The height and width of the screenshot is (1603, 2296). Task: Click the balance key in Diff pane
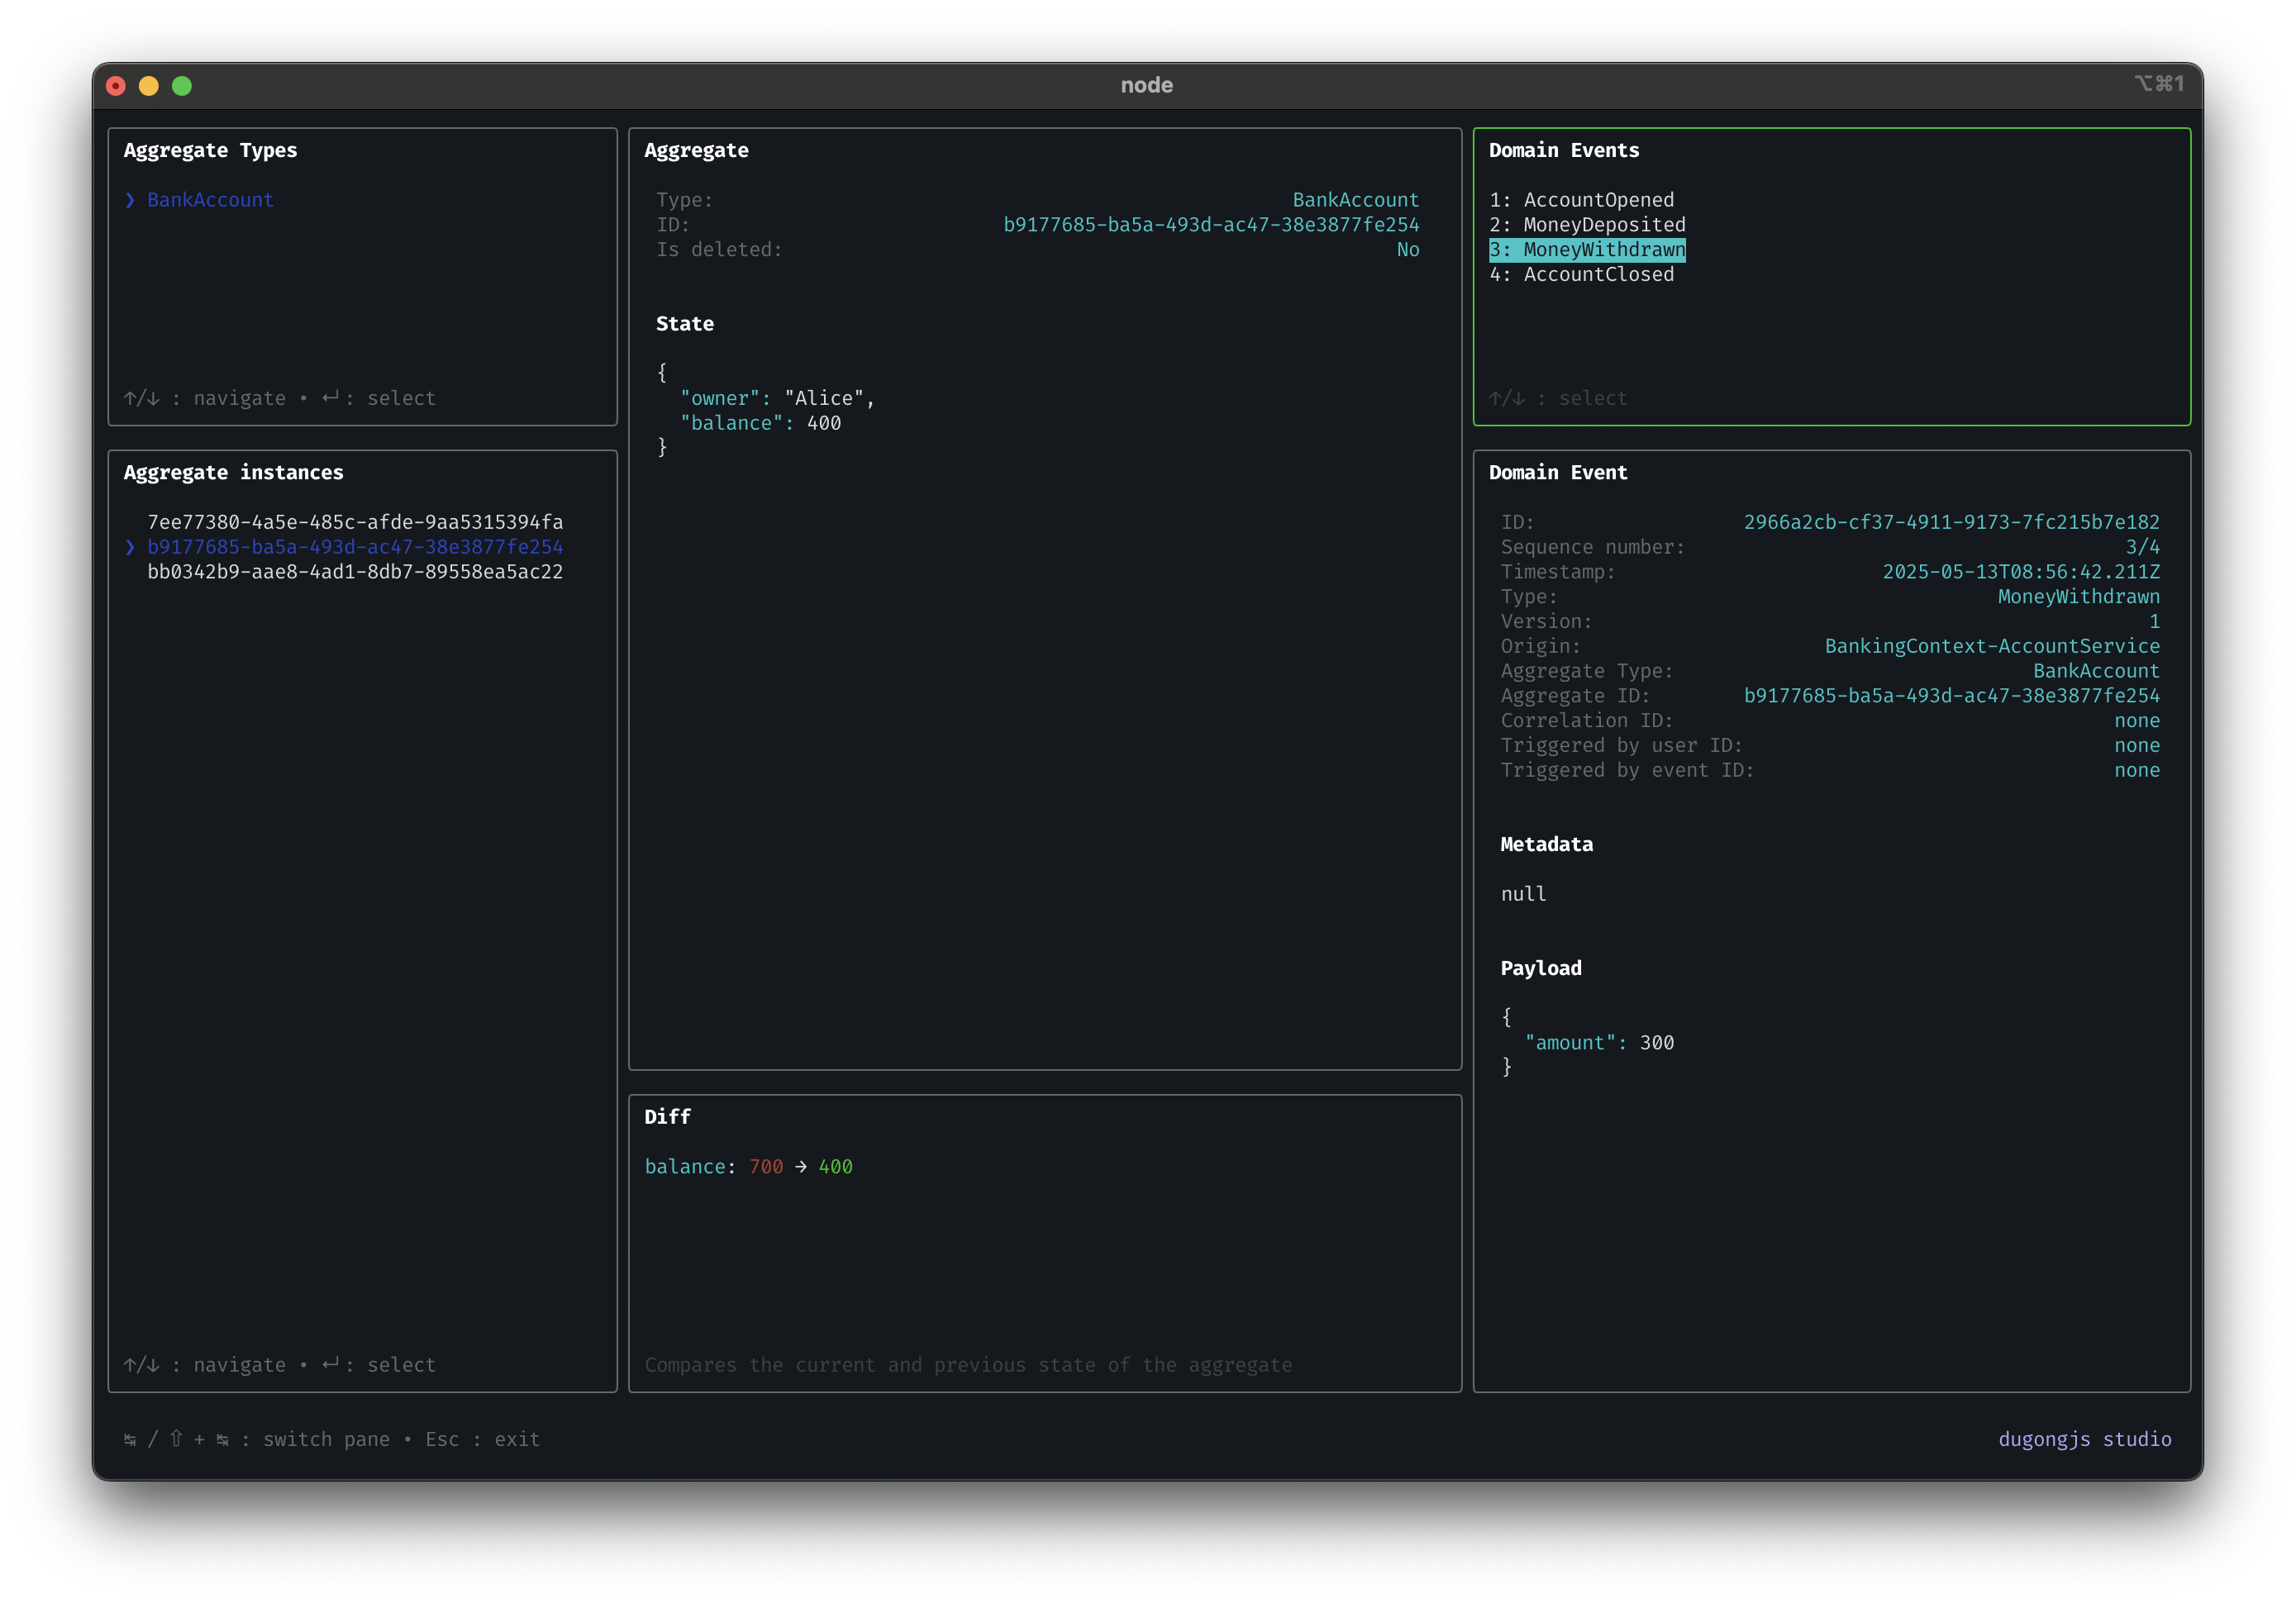pyautogui.click(x=685, y=1167)
